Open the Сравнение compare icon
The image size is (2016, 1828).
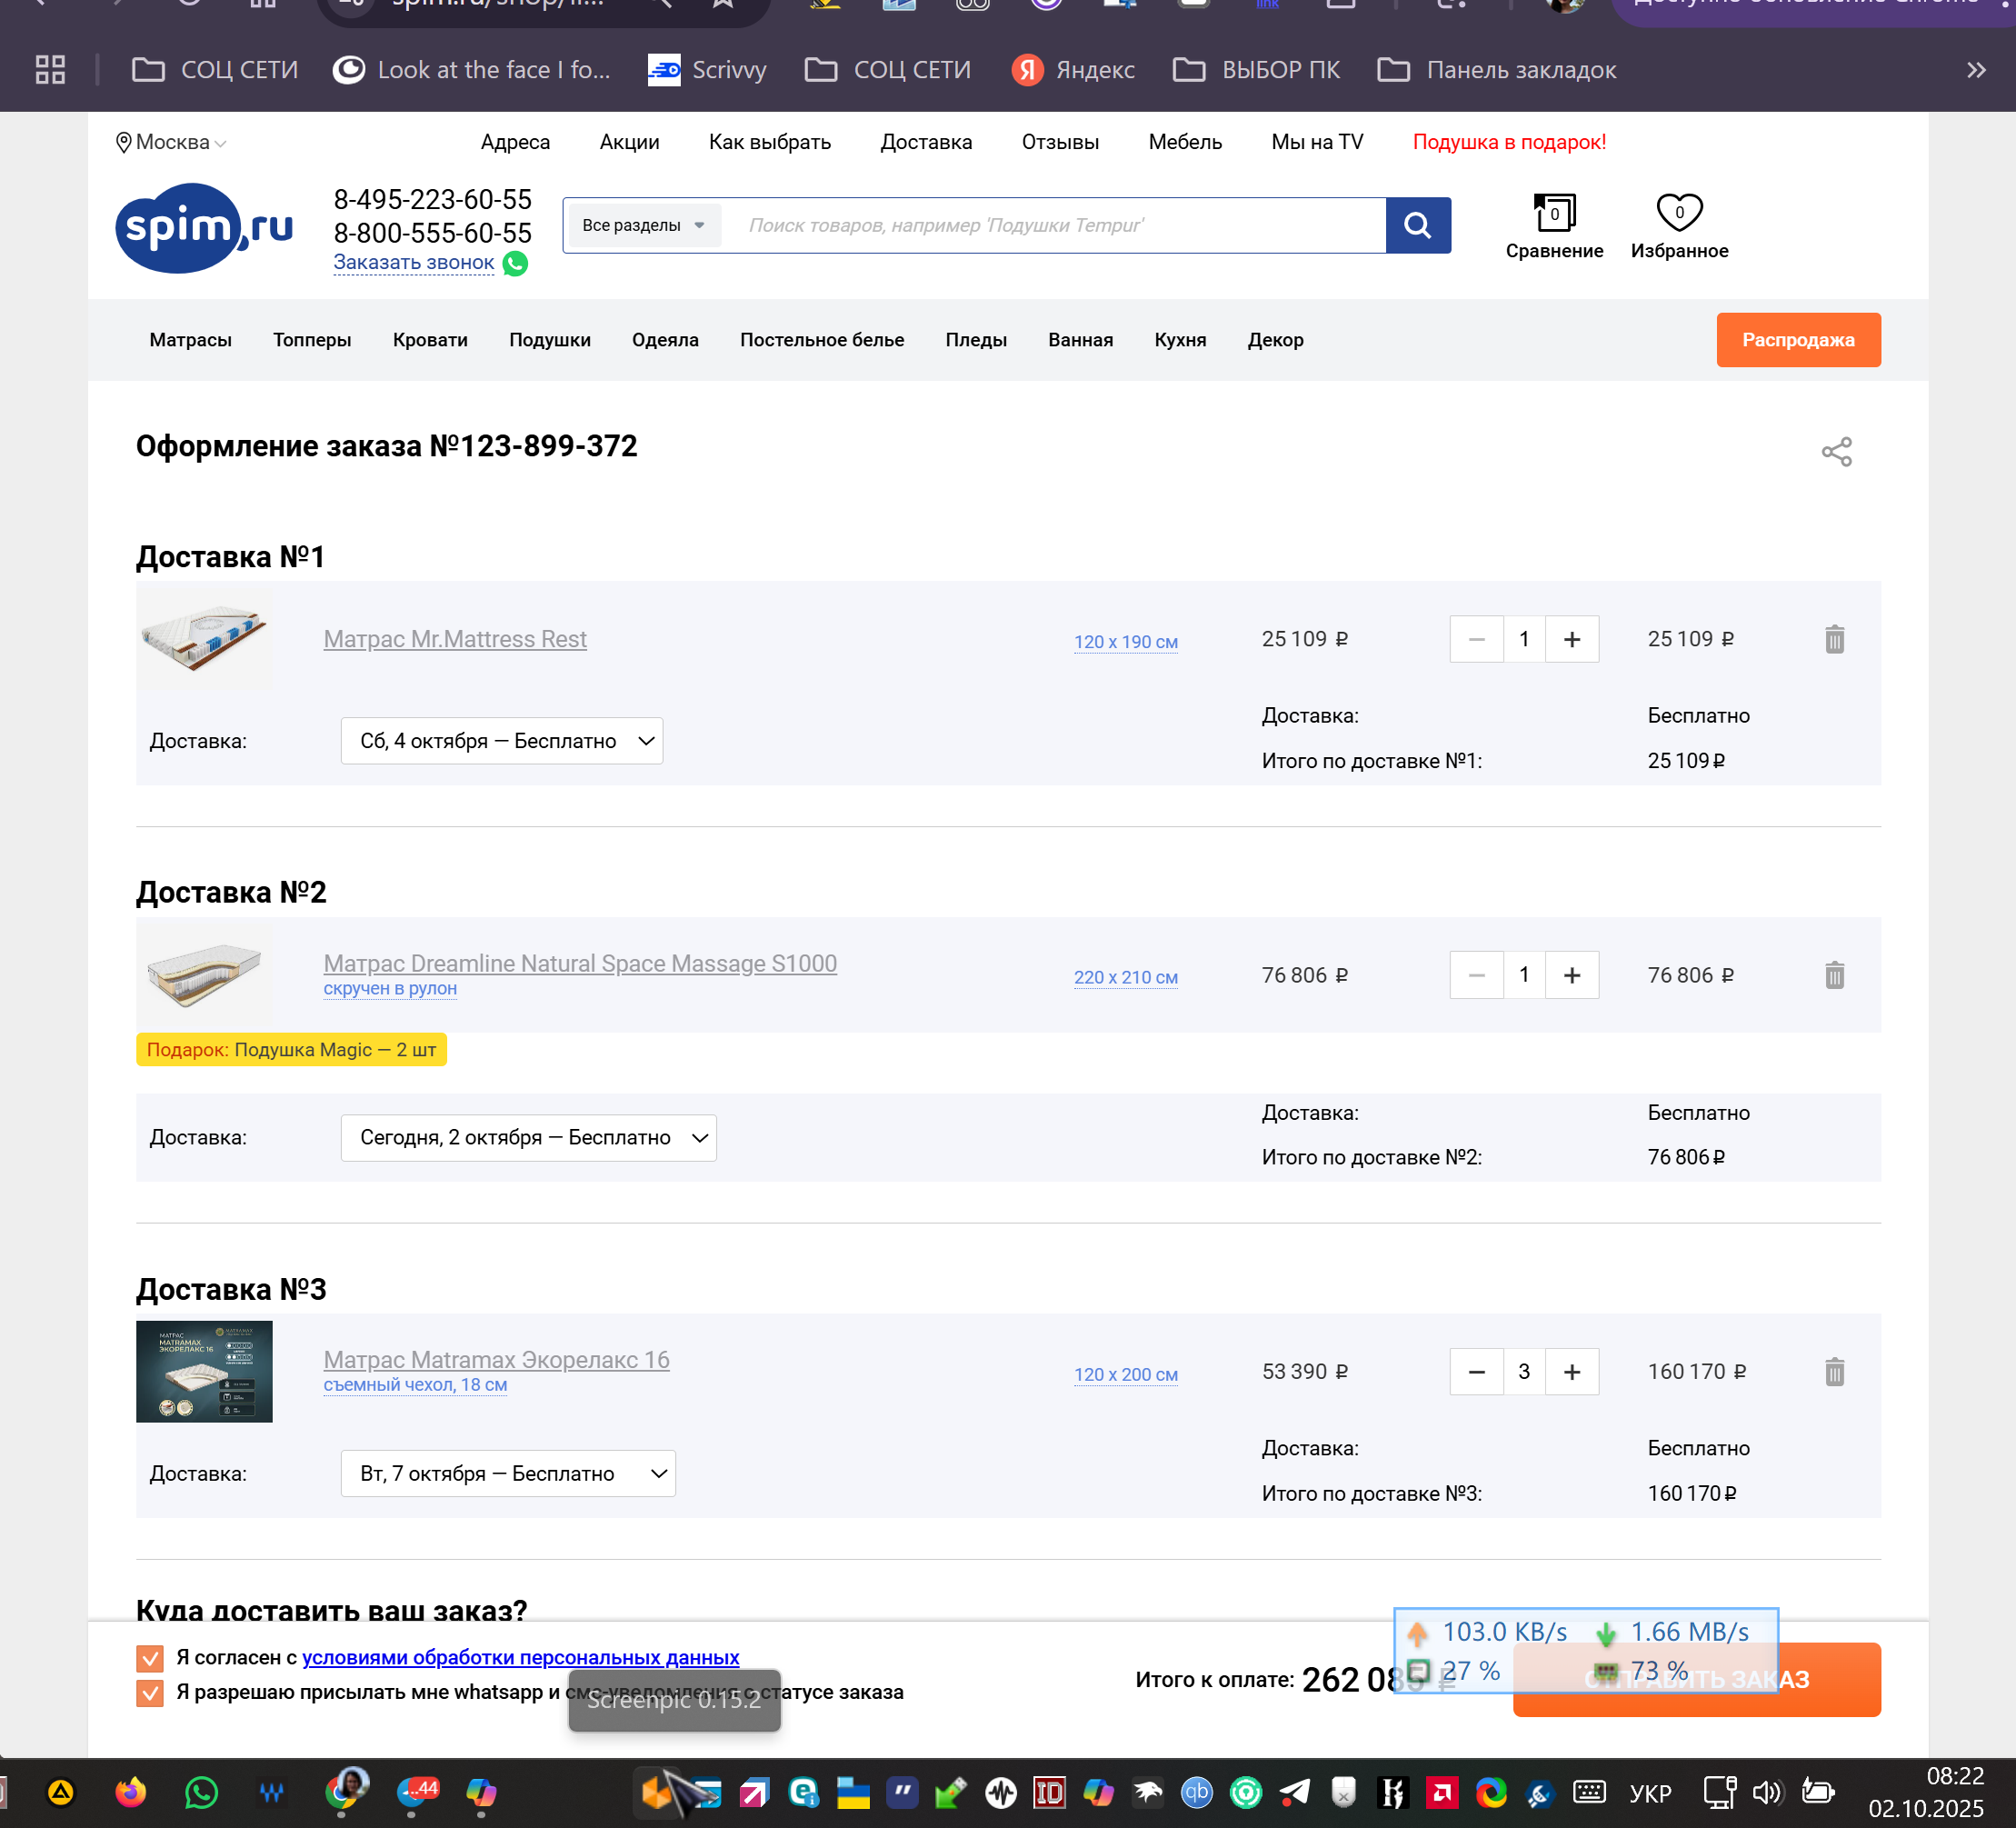(x=1554, y=213)
